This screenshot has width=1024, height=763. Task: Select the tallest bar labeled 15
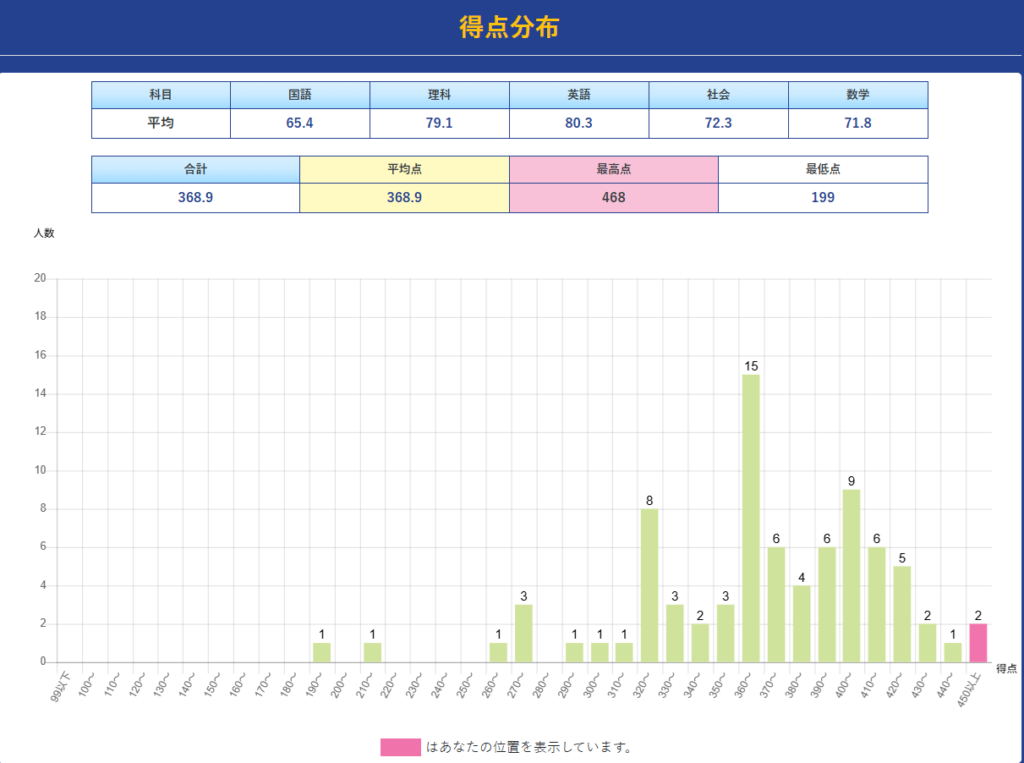click(x=750, y=518)
